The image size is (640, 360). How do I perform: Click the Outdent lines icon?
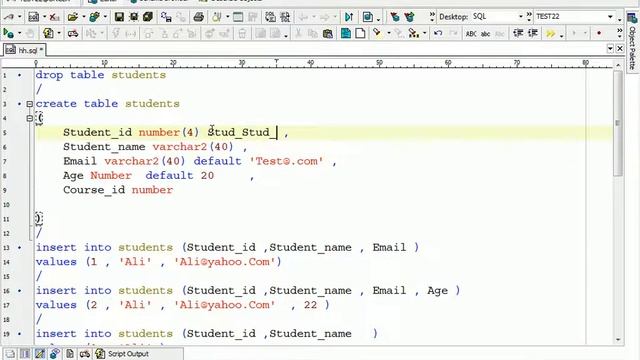[x=533, y=33]
